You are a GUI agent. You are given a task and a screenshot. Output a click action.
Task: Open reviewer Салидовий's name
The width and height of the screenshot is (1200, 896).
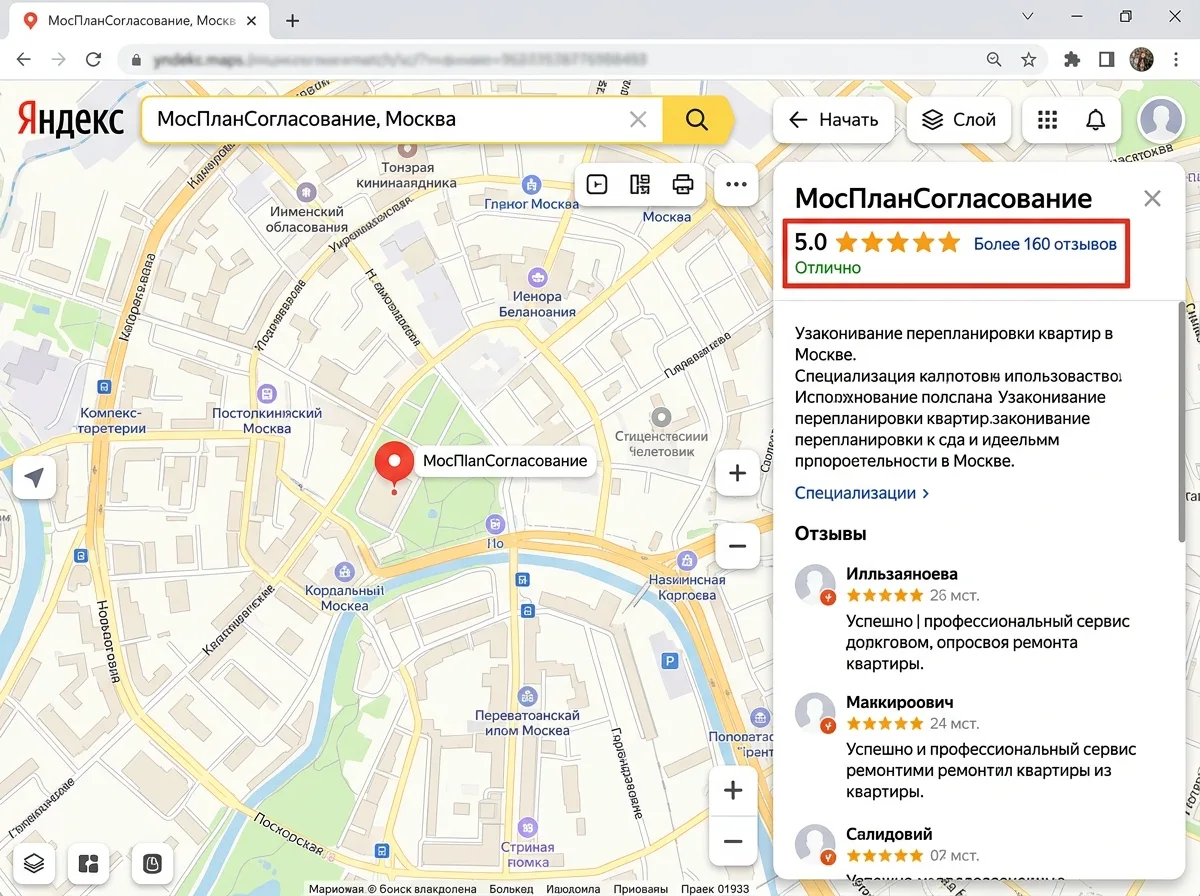click(x=889, y=834)
